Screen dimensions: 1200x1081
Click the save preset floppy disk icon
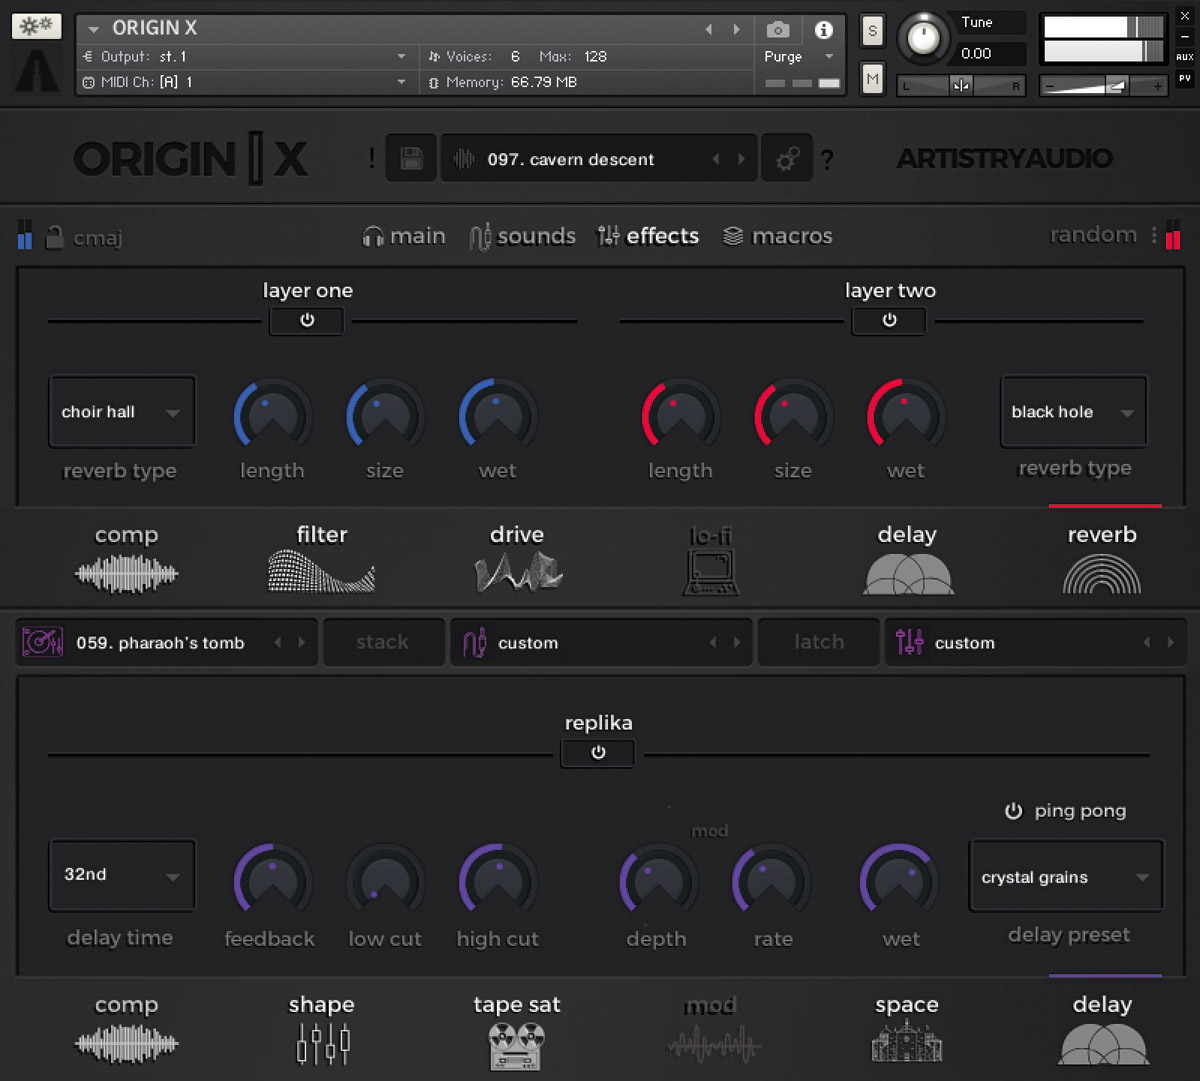pyautogui.click(x=411, y=159)
